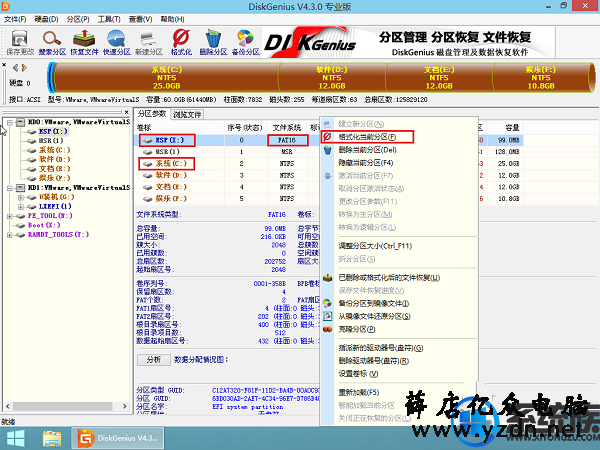Expand LXEFI(1) tree node
The image size is (600, 450).
click(x=21, y=207)
